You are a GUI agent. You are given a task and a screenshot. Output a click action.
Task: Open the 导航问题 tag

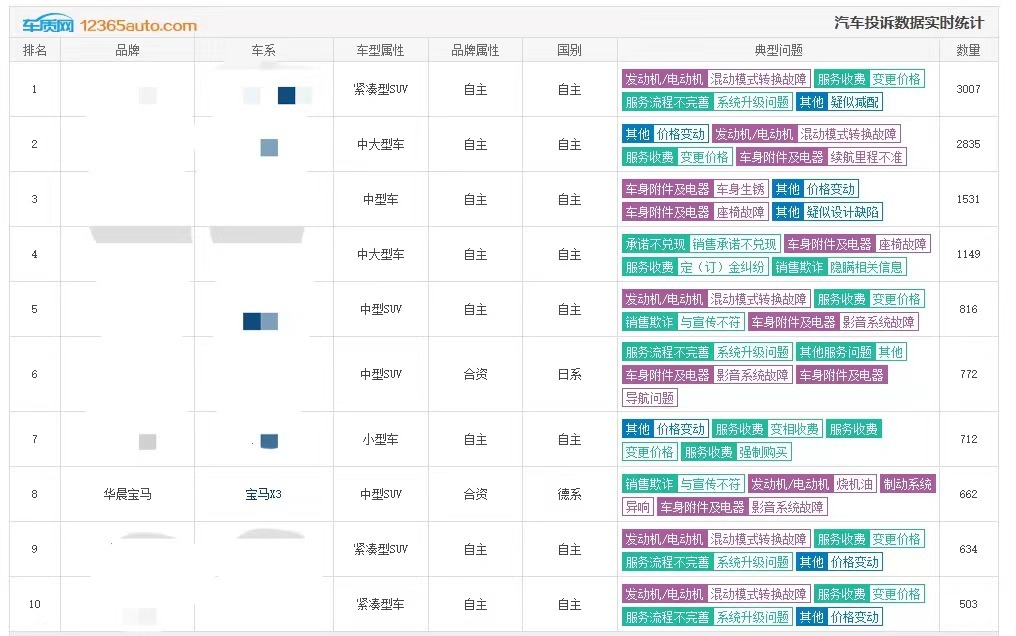coord(650,398)
